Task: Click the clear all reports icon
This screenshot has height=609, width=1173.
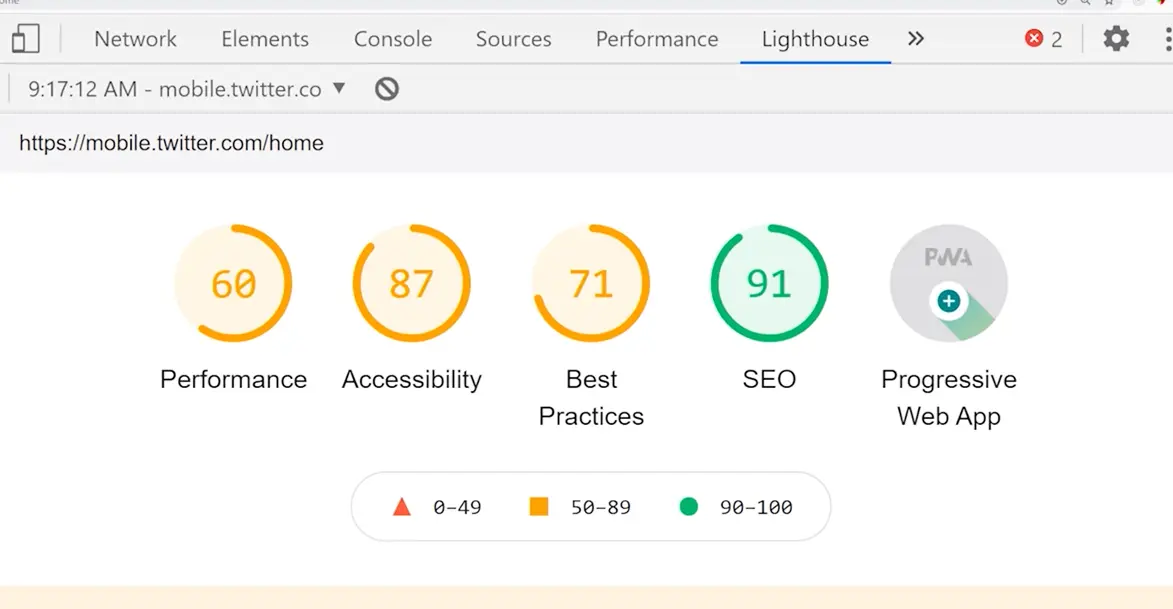Action: pos(387,89)
